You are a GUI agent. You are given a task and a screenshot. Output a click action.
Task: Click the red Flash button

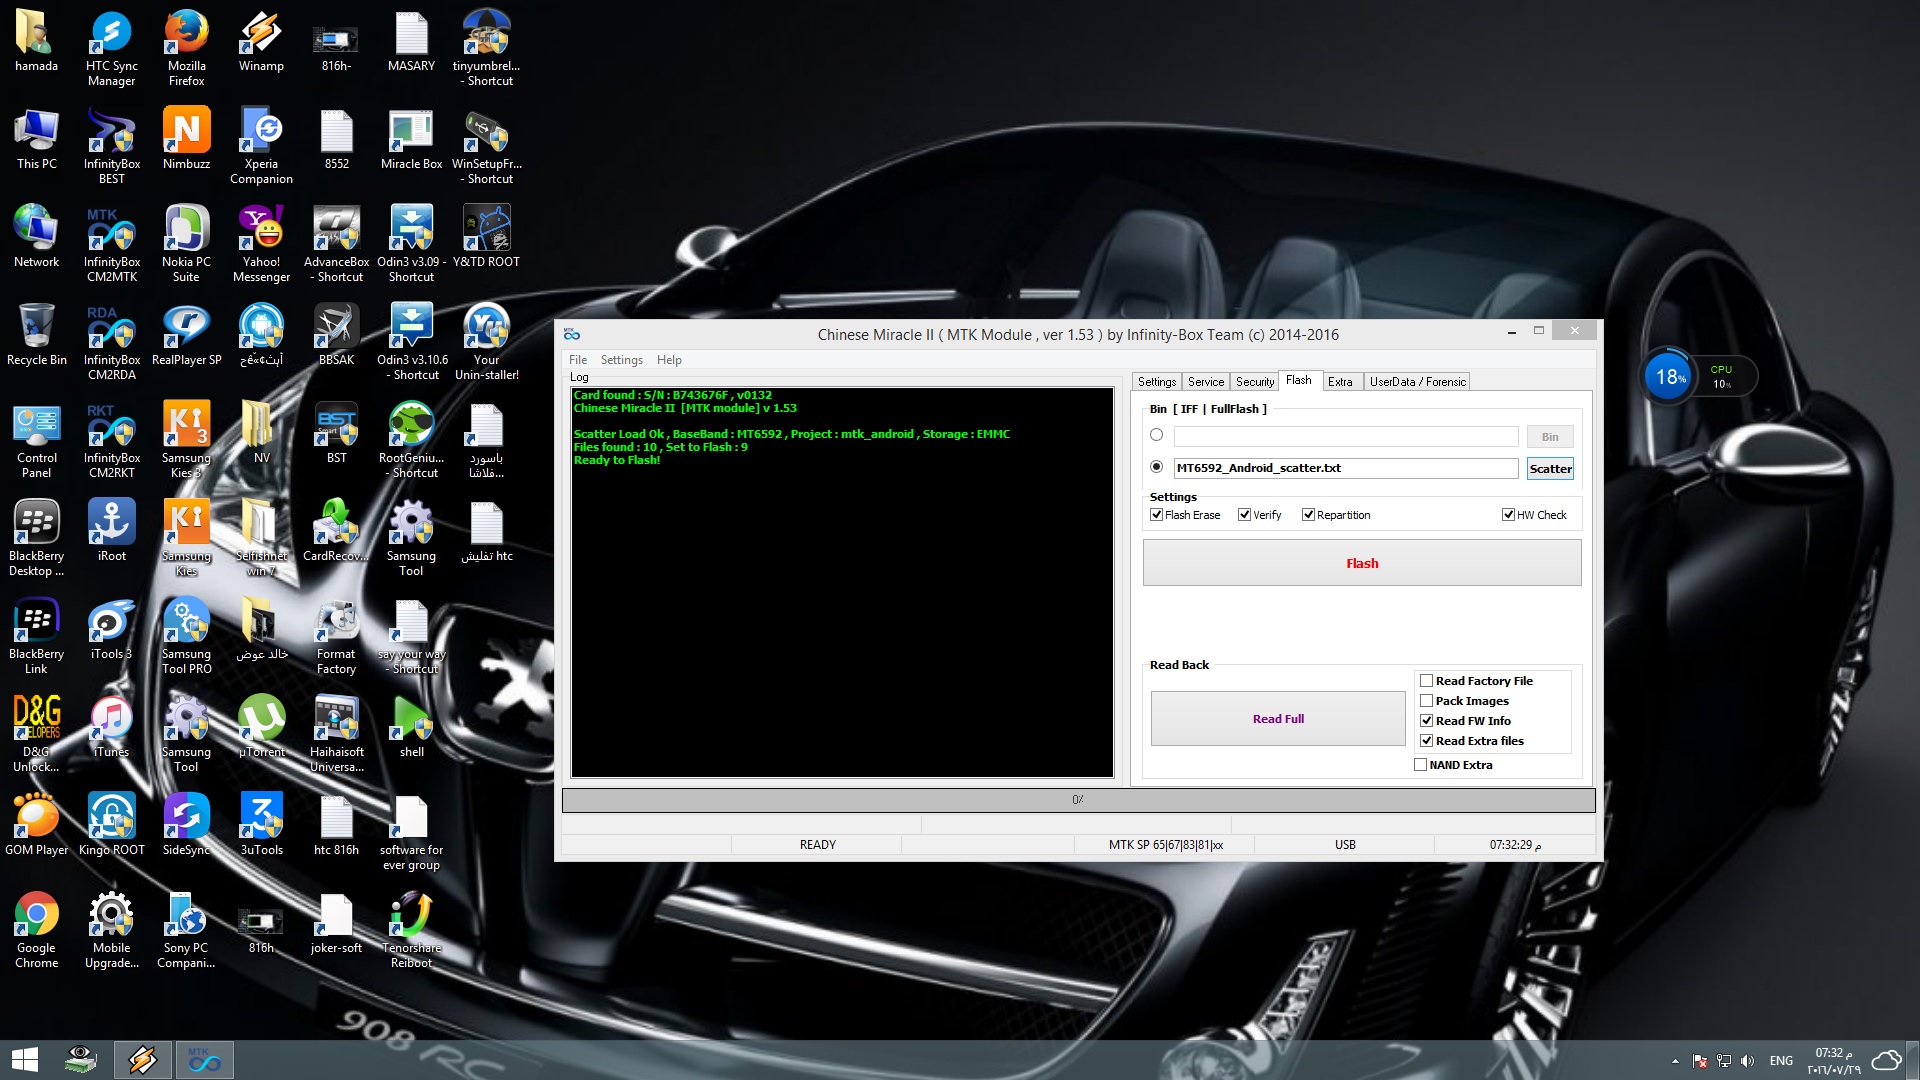click(x=1362, y=563)
